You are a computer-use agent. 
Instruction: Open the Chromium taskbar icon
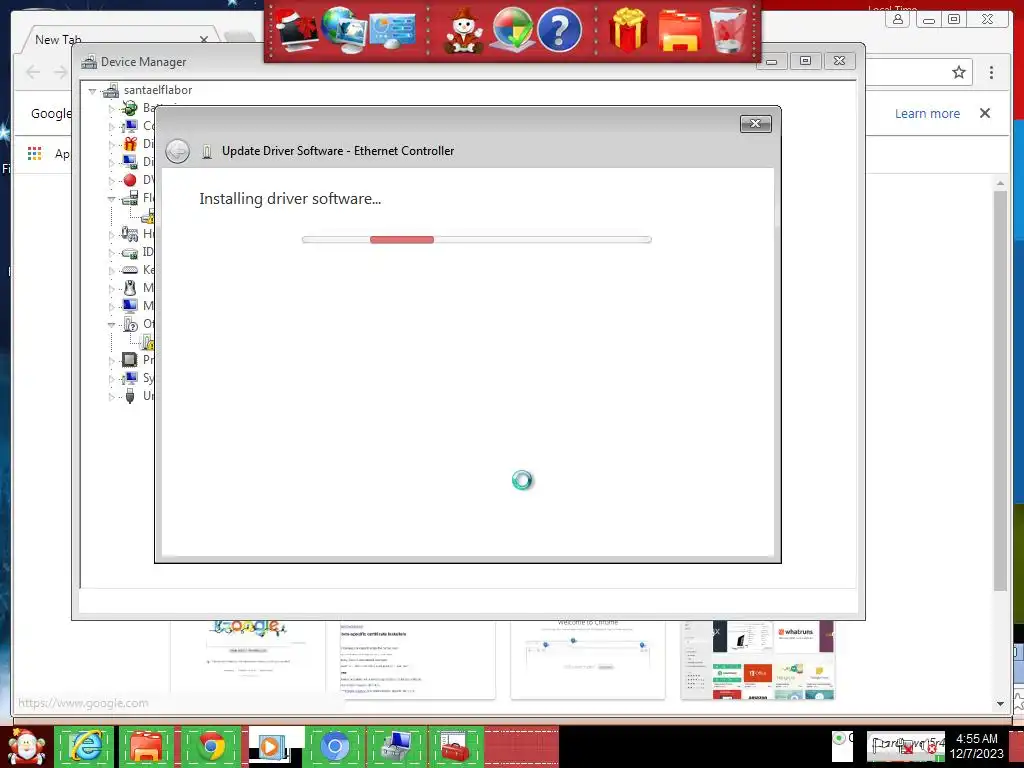[334, 746]
